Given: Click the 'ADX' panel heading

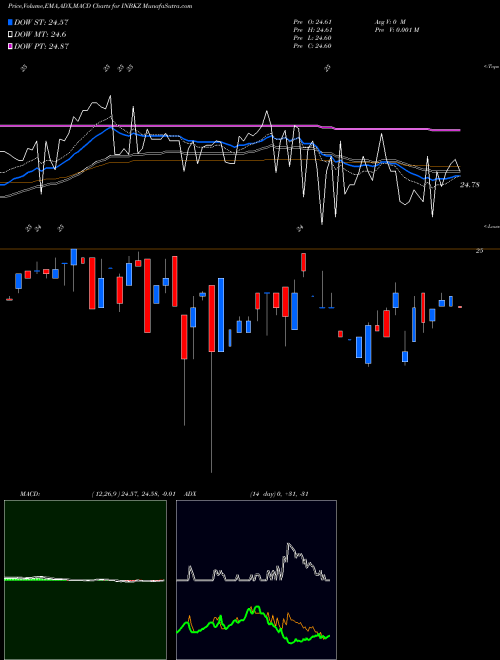Looking at the screenshot, I should tap(191, 494).
